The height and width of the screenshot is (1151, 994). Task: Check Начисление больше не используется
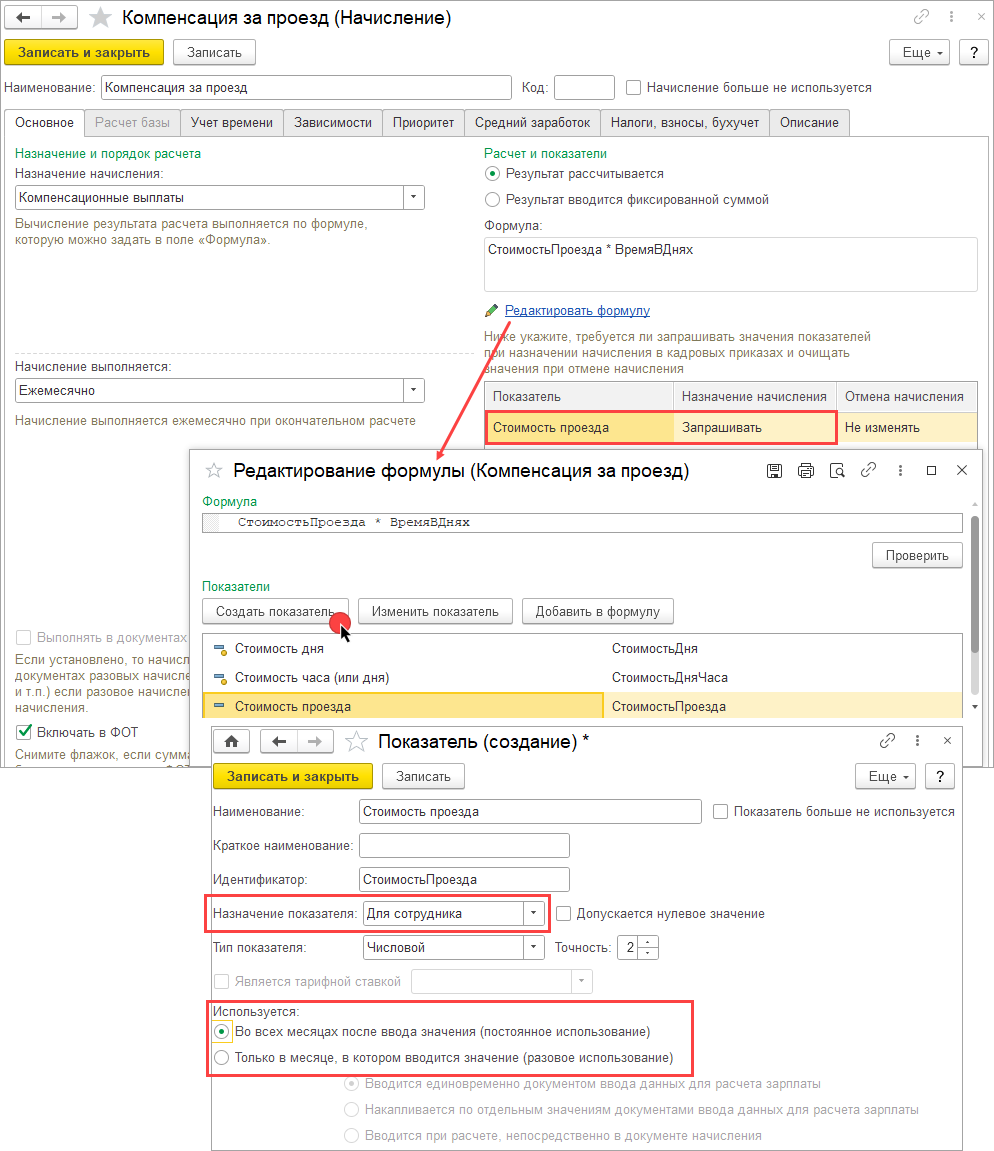pyautogui.click(x=634, y=87)
